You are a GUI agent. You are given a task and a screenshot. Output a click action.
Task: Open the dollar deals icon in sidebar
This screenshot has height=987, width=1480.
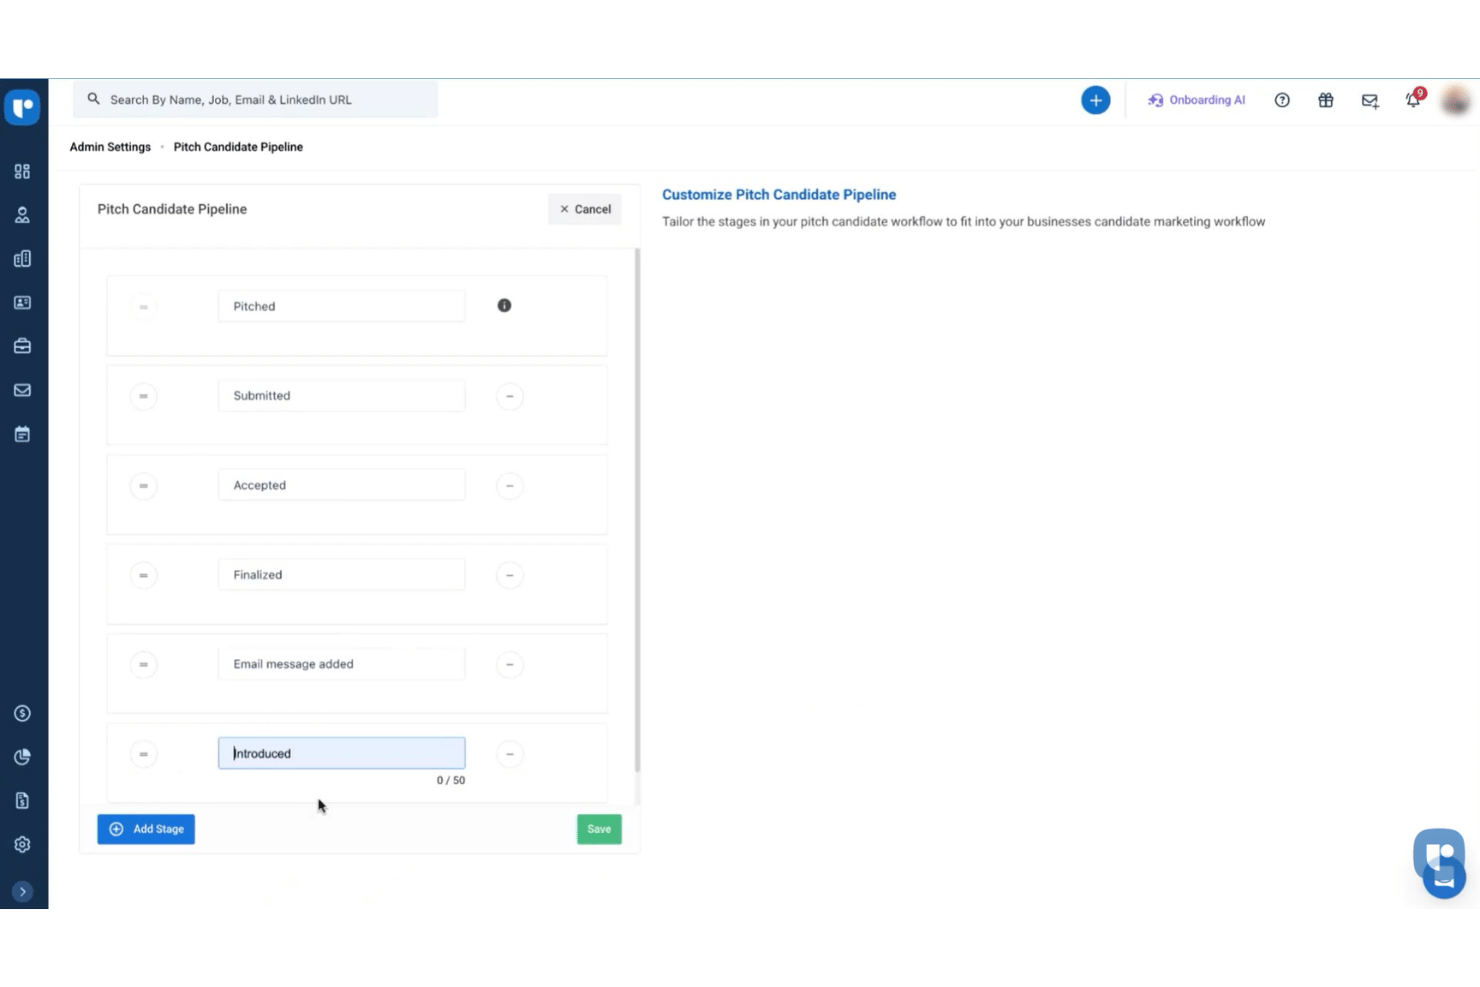click(22, 713)
